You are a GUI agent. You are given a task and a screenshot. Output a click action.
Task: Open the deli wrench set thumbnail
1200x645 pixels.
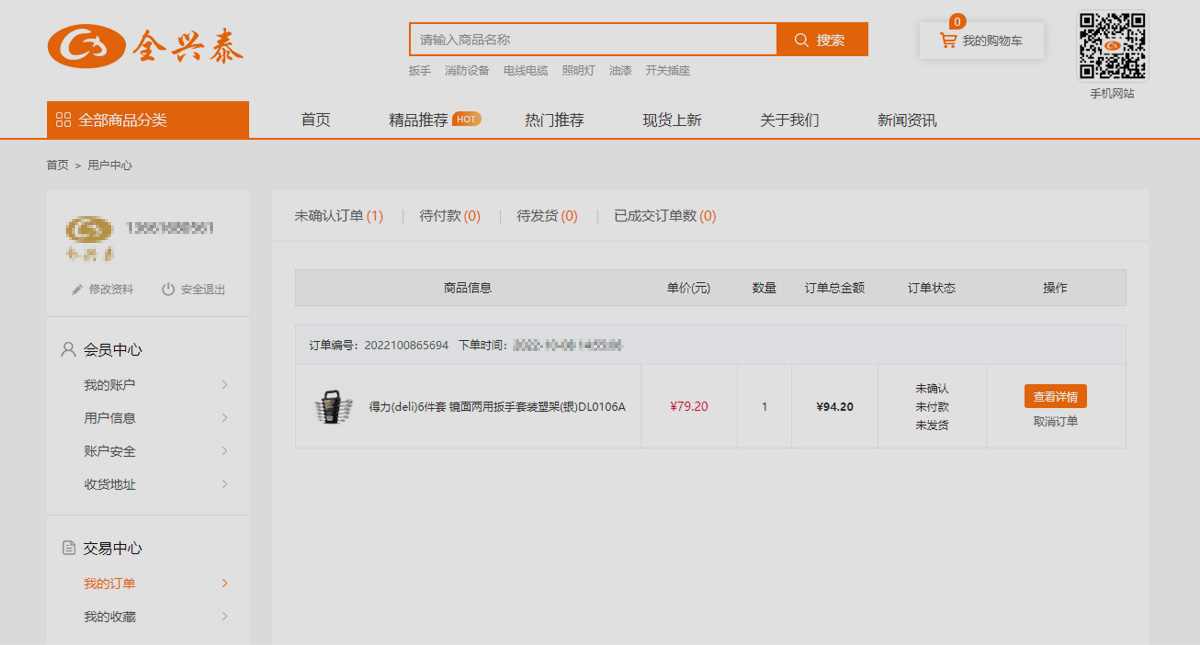(x=333, y=407)
